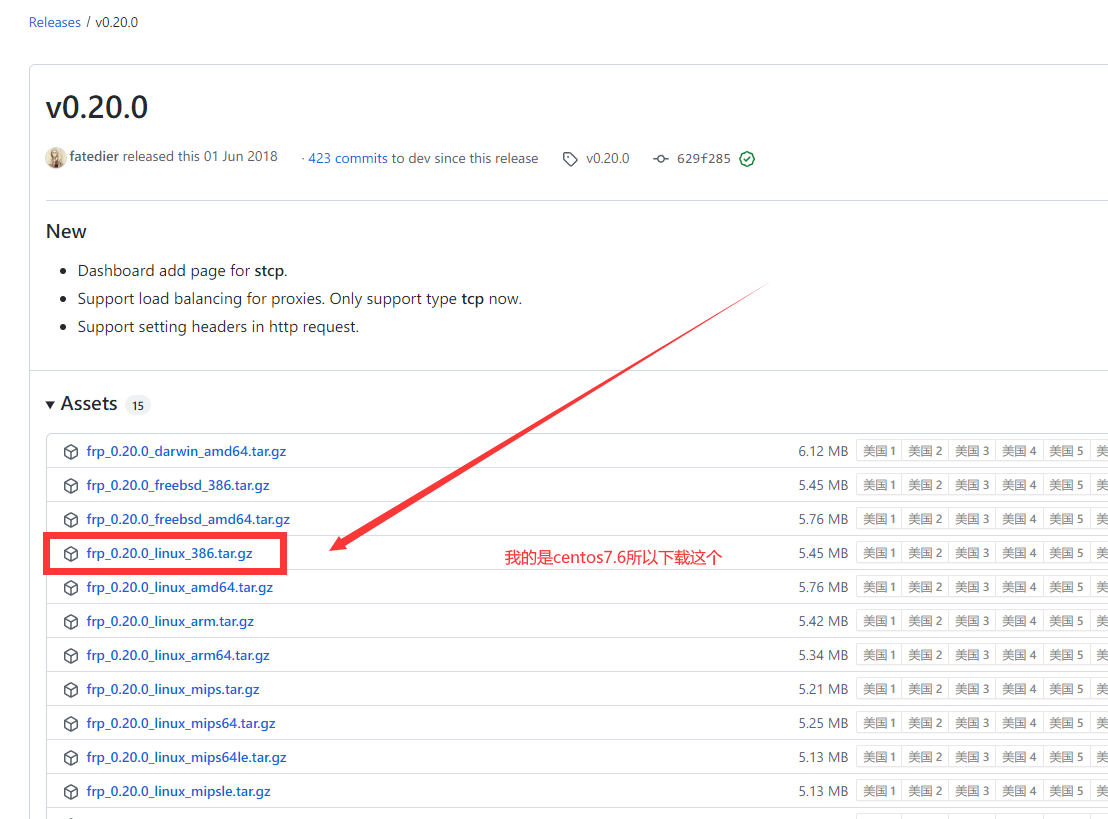This screenshot has height=819, width=1108.
Task: Download frp_0.20.0_linux_amd64.tar.gz
Action: [x=179, y=587]
